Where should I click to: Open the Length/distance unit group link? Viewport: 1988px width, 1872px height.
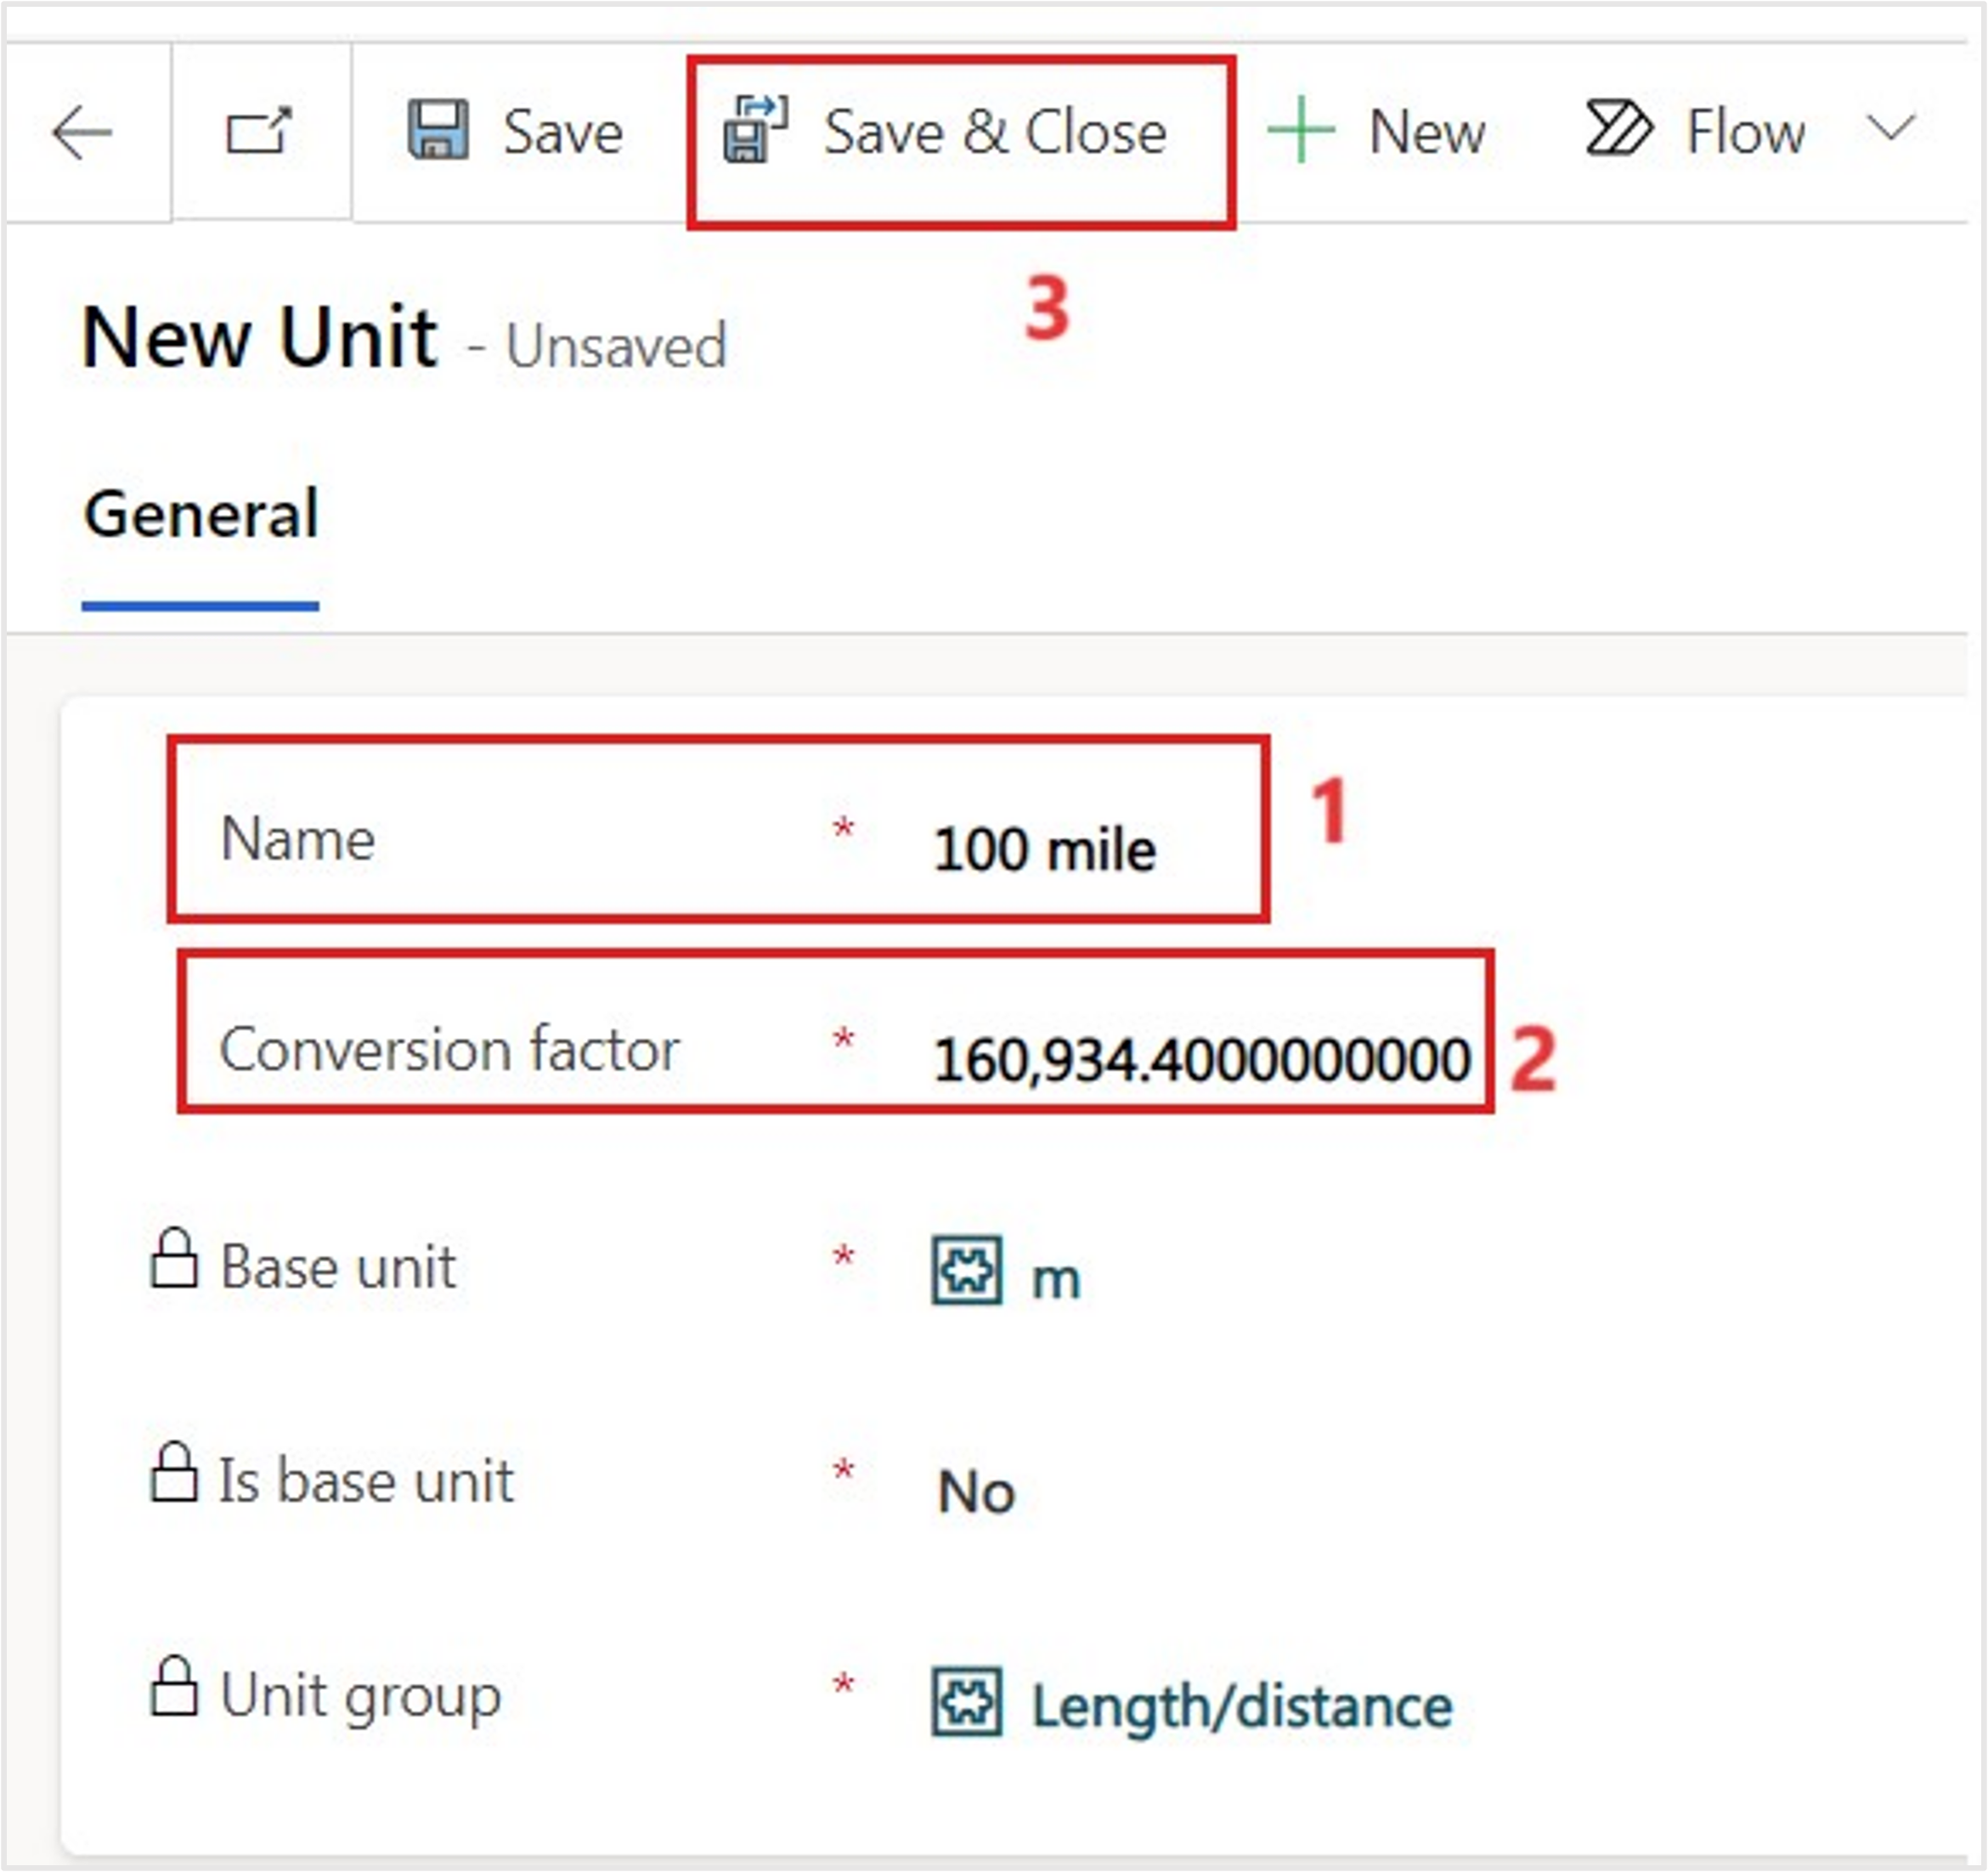point(1241,1706)
